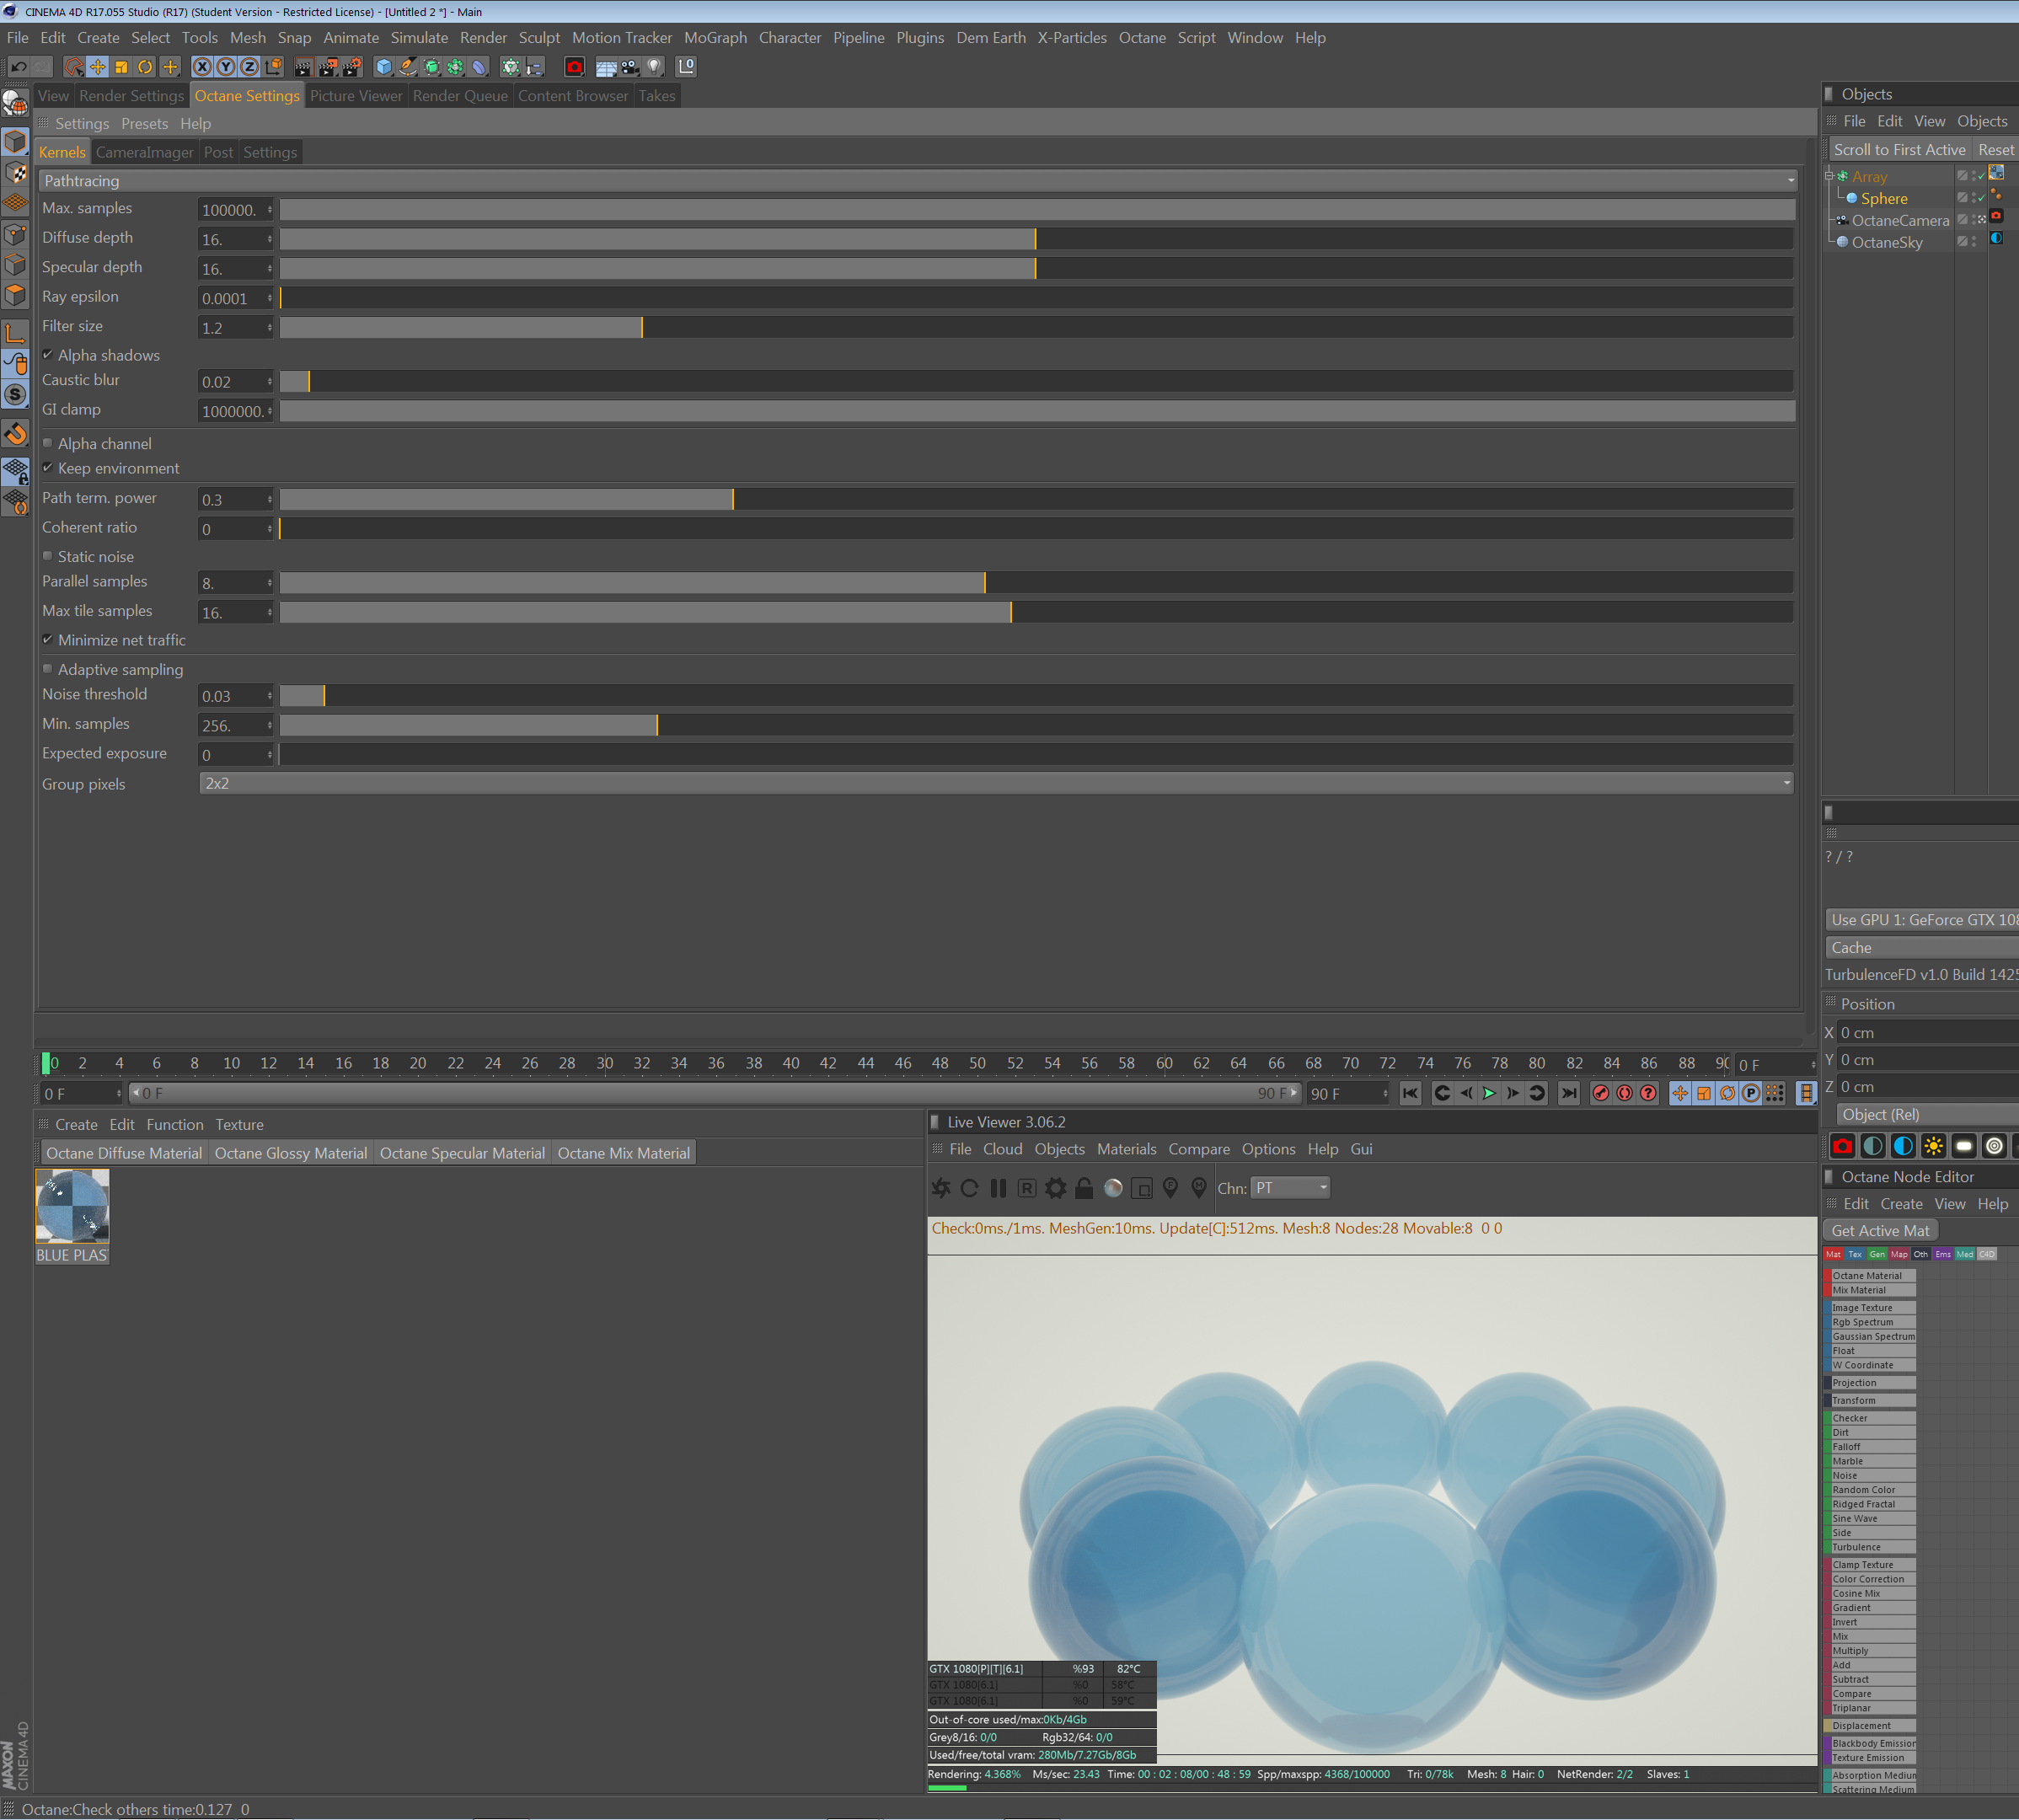Enable the Static noise checkbox
This screenshot has height=1820, width=2019.
[x=47, y=556]
